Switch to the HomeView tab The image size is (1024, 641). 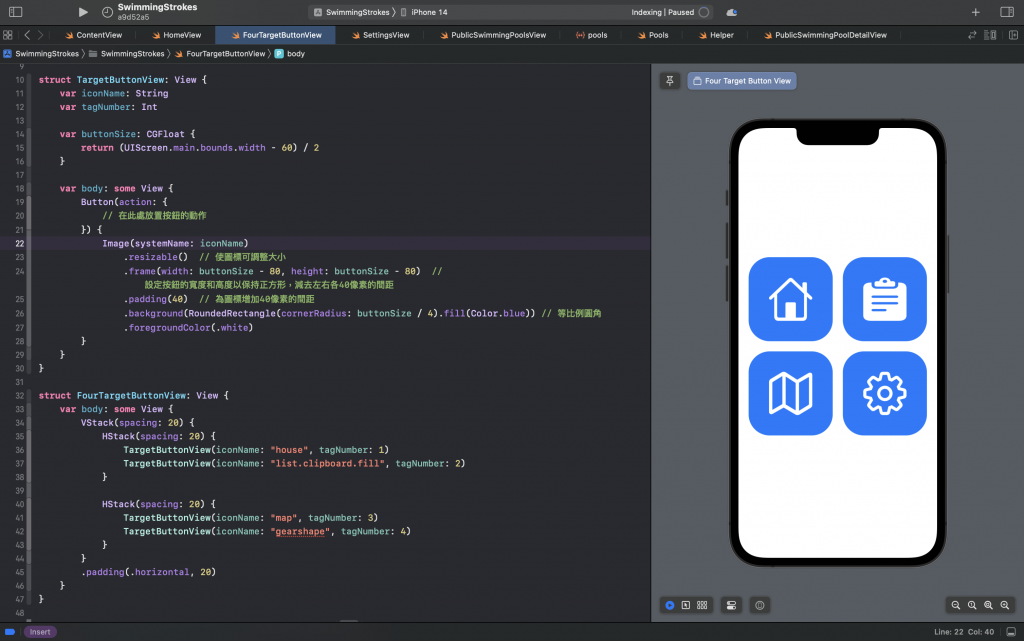[176, 35]
